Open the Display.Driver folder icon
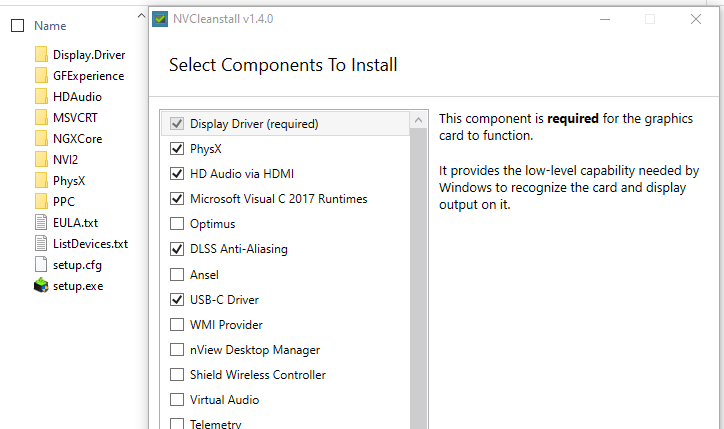 point(41,54)
